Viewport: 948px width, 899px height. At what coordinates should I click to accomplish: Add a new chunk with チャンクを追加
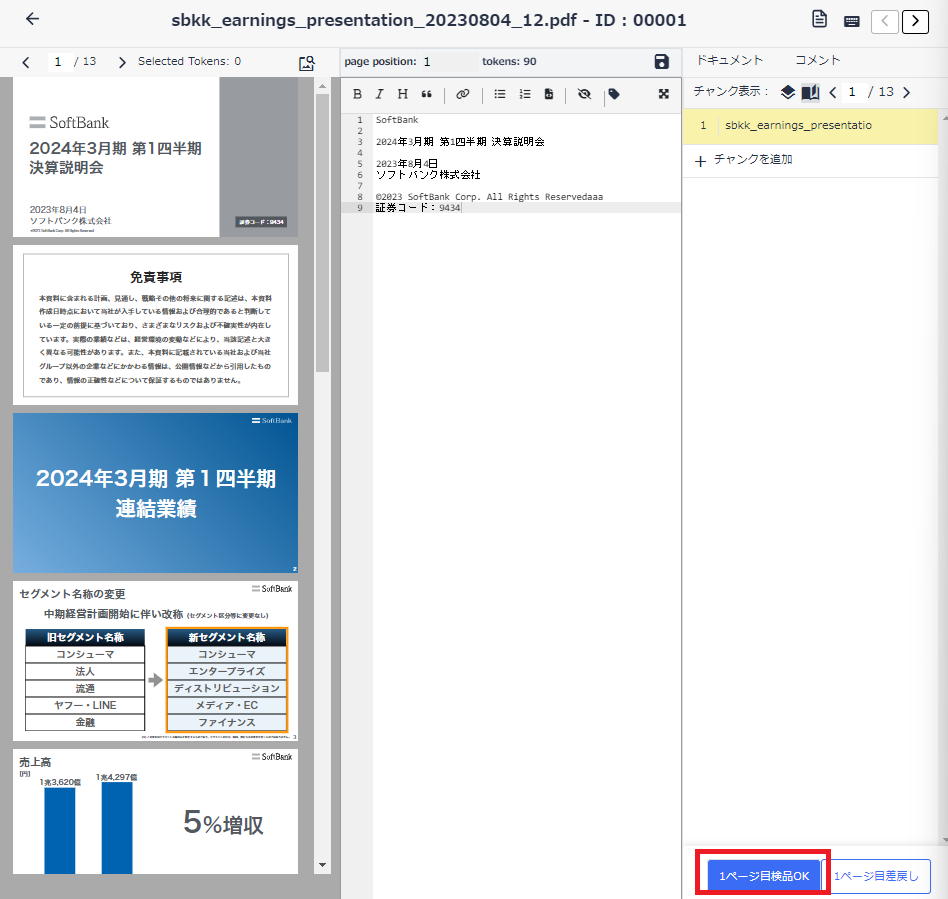[x=744, y=160]
